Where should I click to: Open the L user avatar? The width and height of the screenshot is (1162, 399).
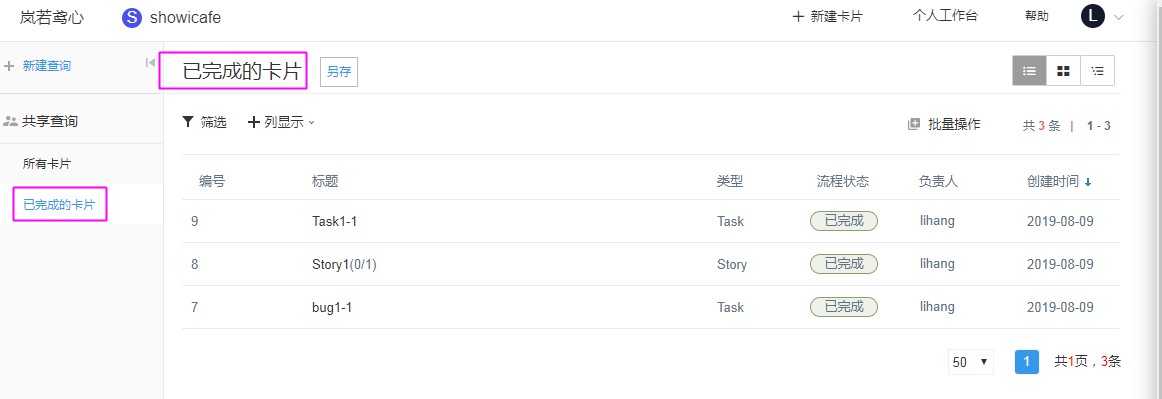point(1093,16)
